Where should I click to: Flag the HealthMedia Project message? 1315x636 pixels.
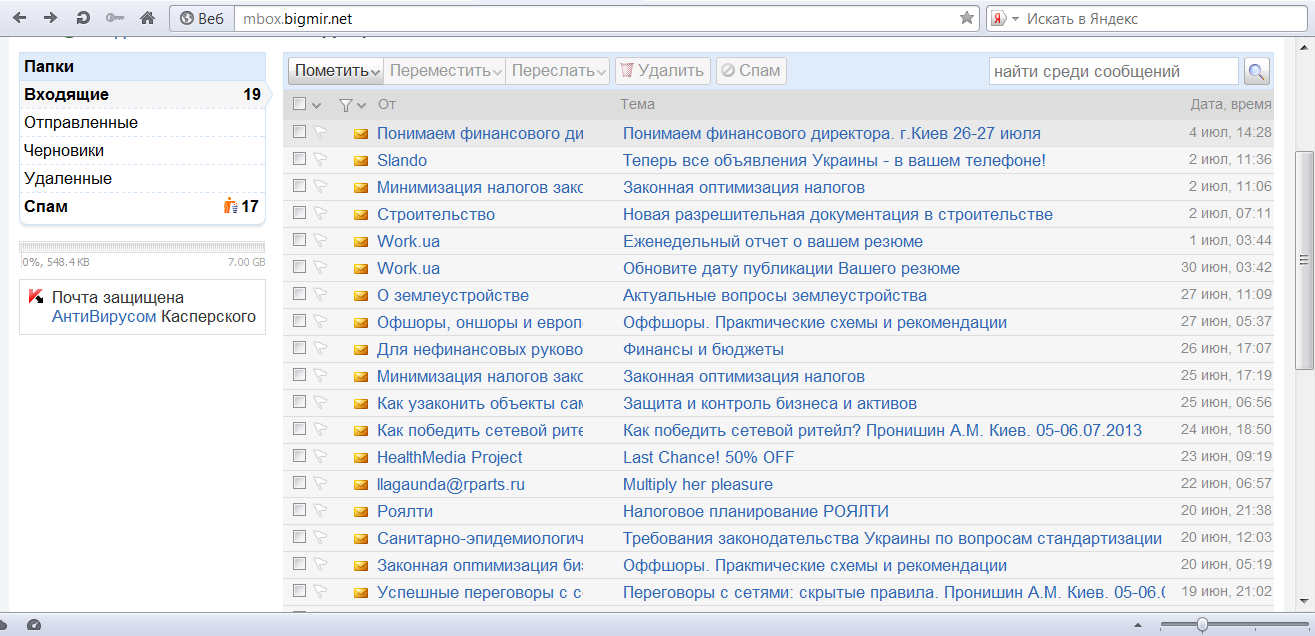pyautogui.click(x=320, y=457)
